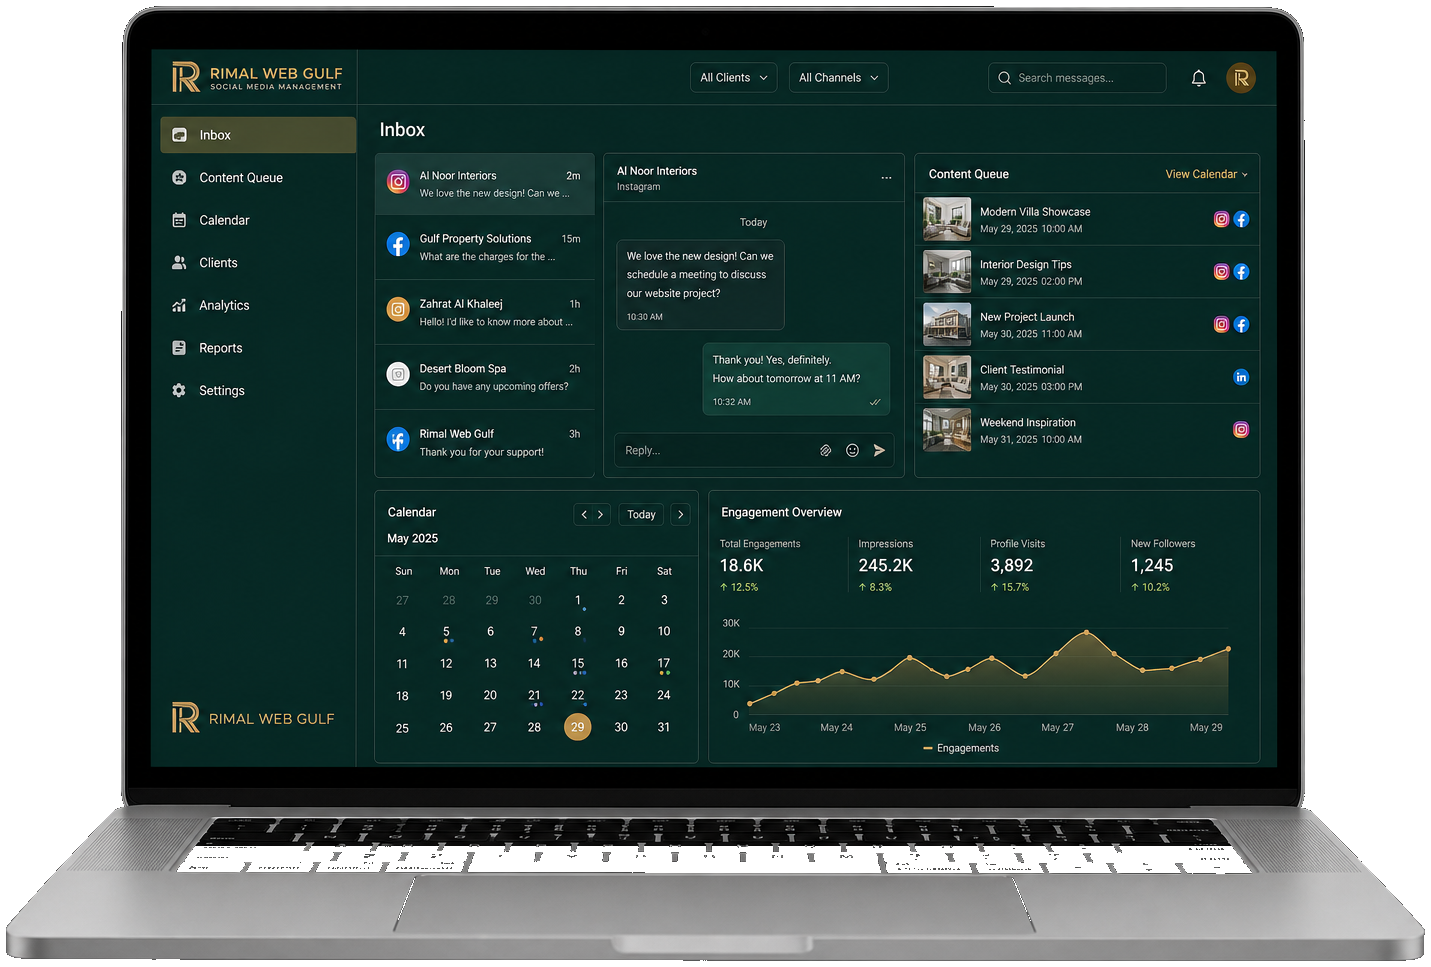Screen dimensions: 1431x967
Task: Select May 29 on the calendar
Action: (577, 727)
